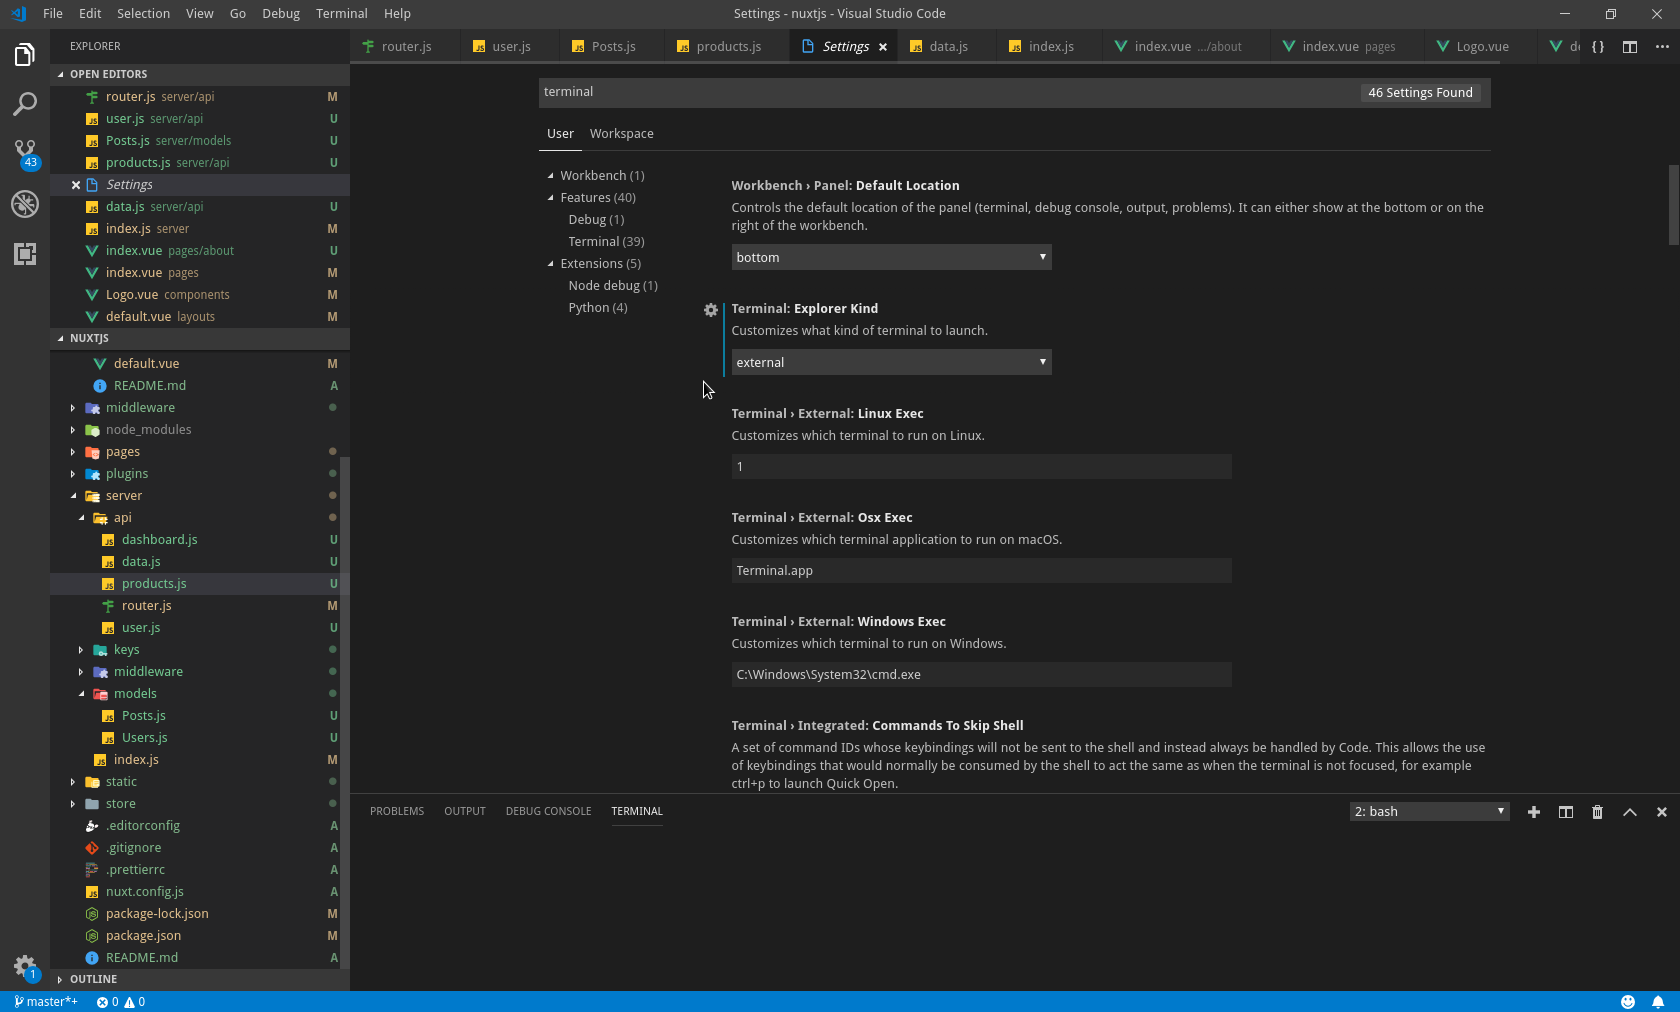Click the feedback smiley in status bar
This screenshot has height=1012, width=1680.
point(1628,1002)
